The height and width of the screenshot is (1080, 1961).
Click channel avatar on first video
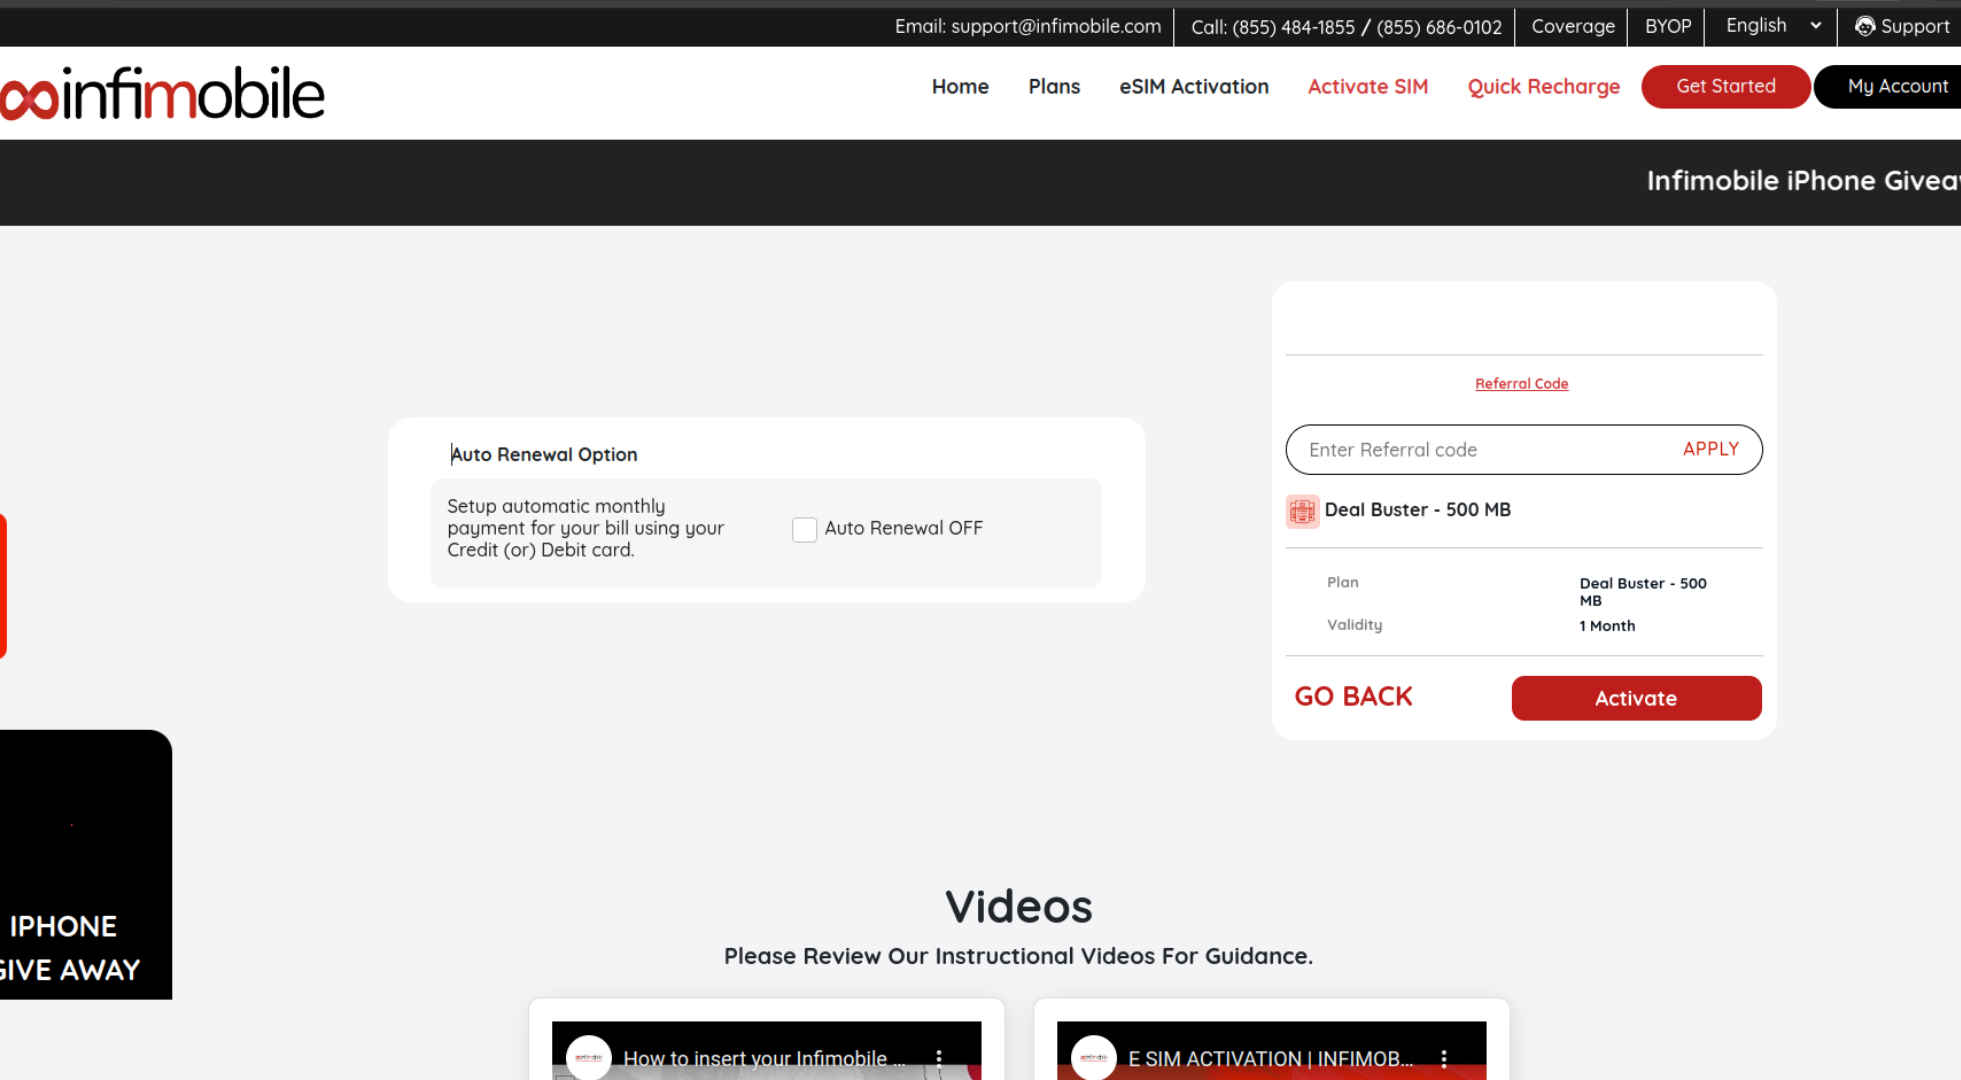click(588, 1057)
